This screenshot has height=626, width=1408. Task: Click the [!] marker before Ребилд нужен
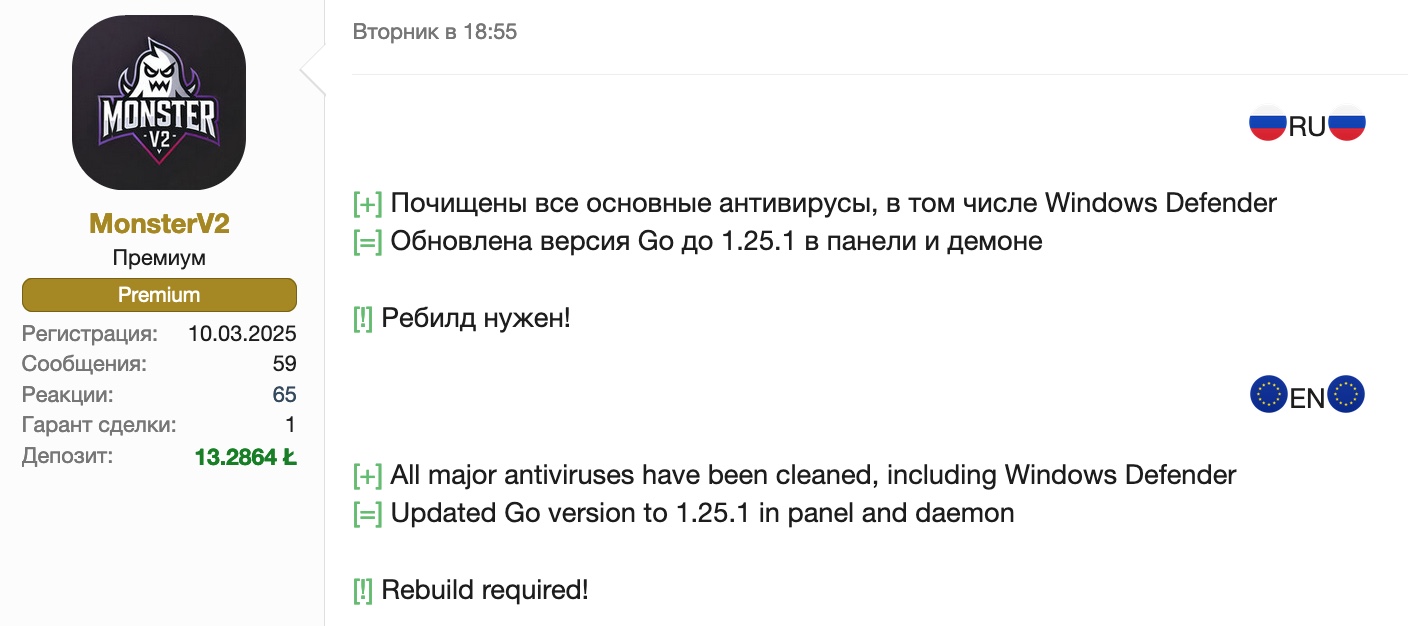363,320
